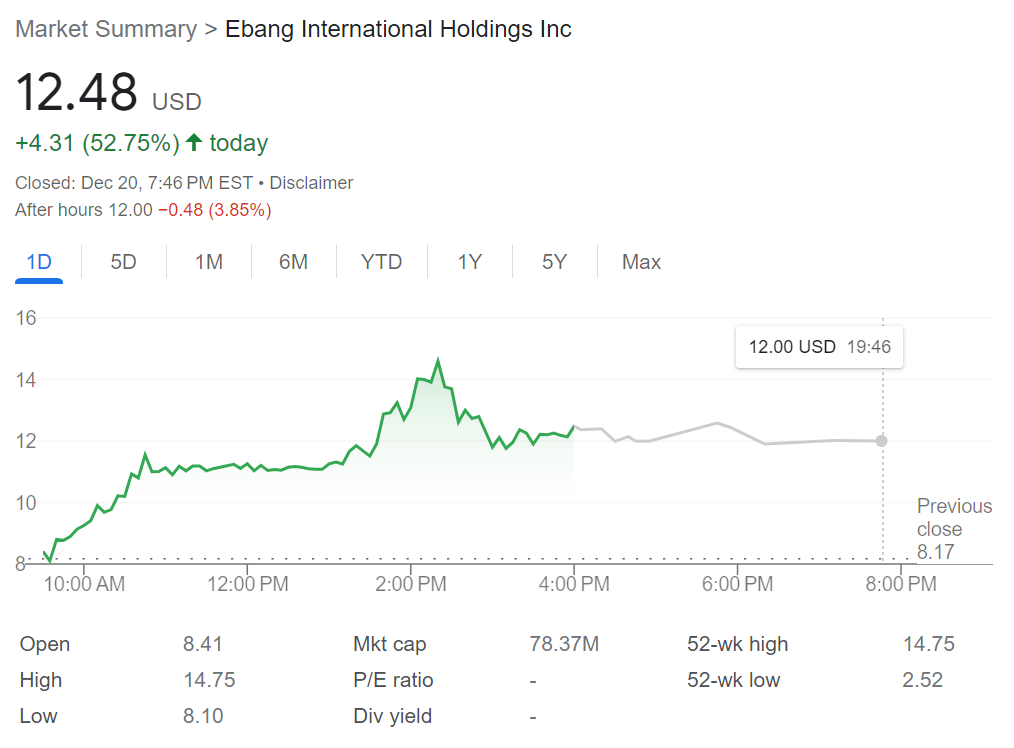Click the 12.00 USD 19:46 tooltip
Viewport: 1014px width, 748px height.
pos(819,347)
